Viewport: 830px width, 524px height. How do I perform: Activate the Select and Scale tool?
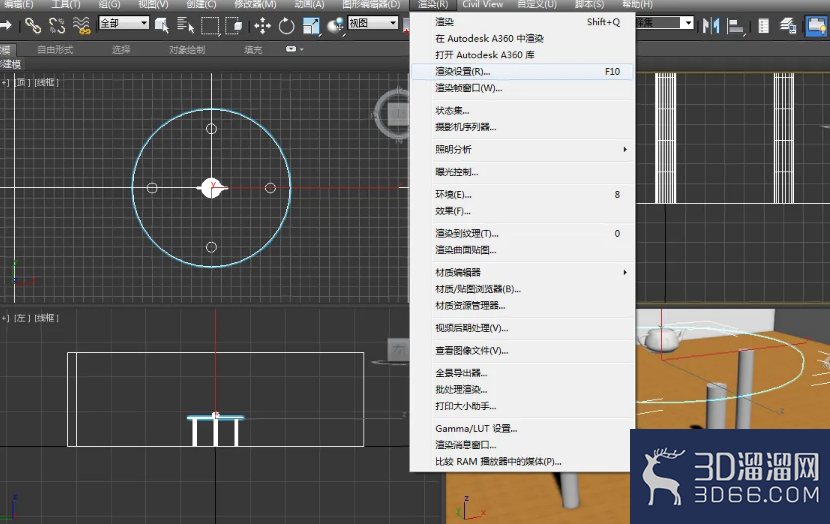311,25
